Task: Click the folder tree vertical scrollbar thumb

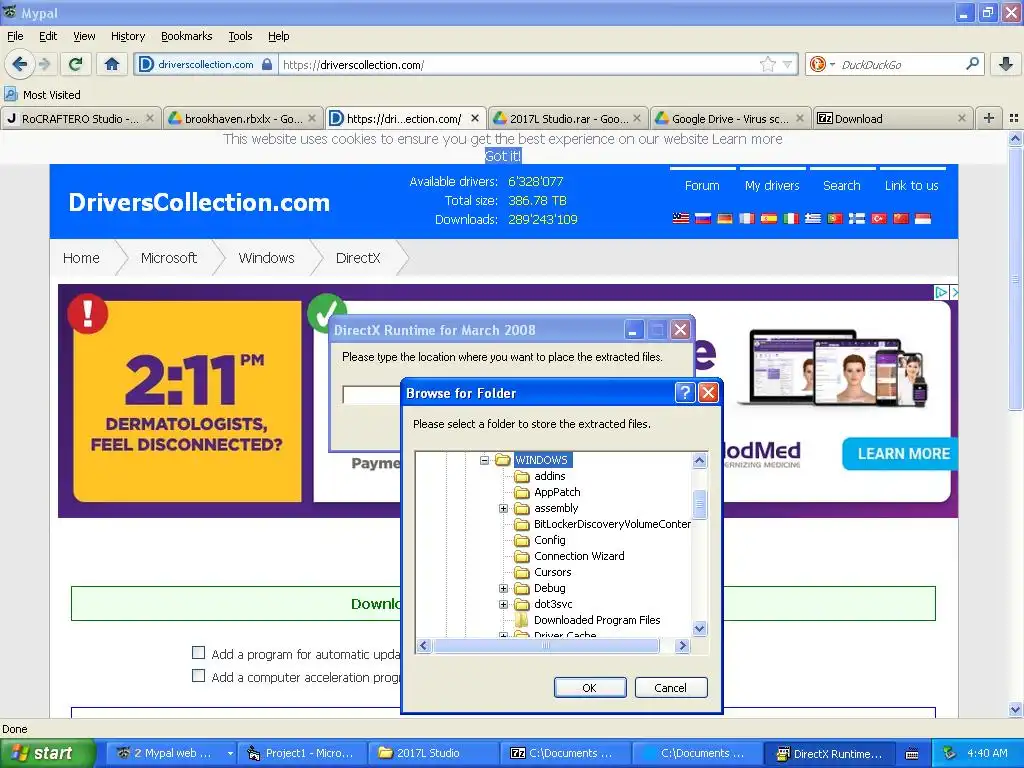Action: tap(699, 503)
